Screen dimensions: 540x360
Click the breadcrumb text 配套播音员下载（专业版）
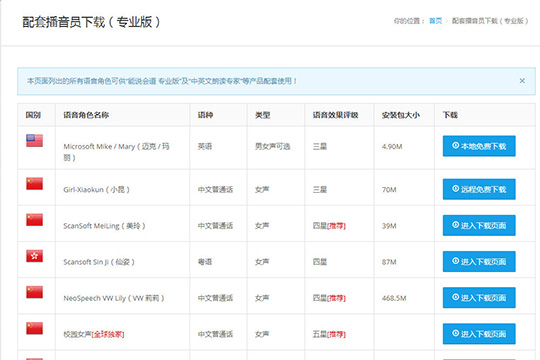(490, 21)
